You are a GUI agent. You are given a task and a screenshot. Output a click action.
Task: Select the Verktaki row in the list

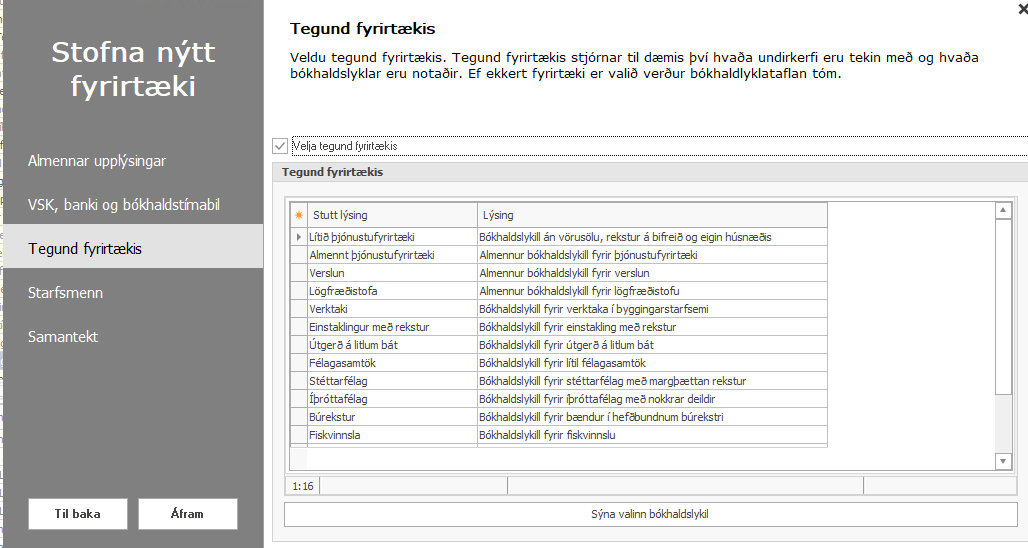coord(392,309)
